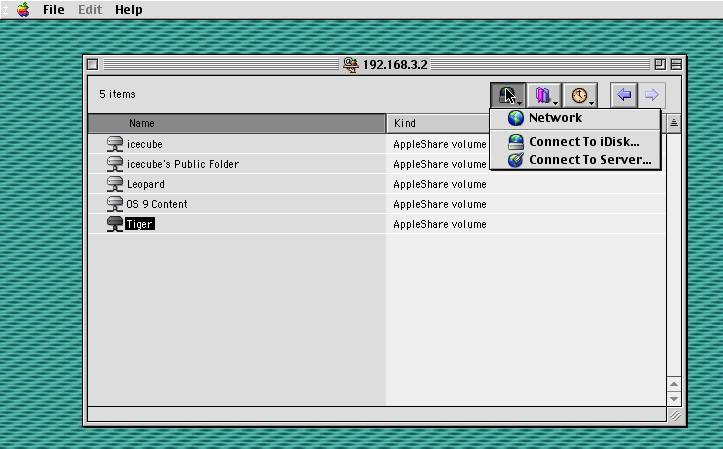Click the scrollbar up arrow

click(674, 384)
